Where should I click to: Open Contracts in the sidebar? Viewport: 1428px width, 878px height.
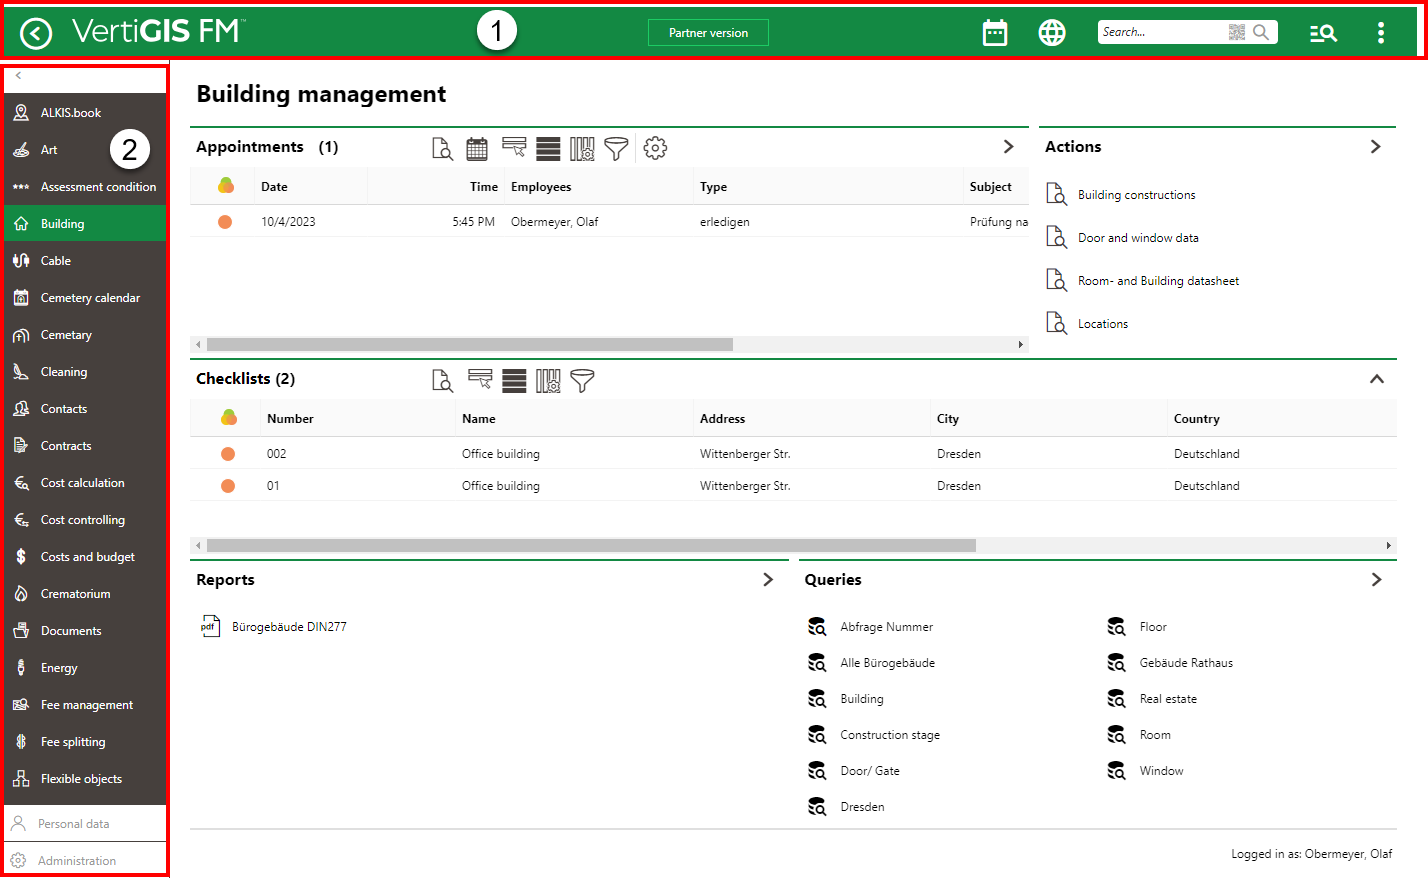coord(85,446)
